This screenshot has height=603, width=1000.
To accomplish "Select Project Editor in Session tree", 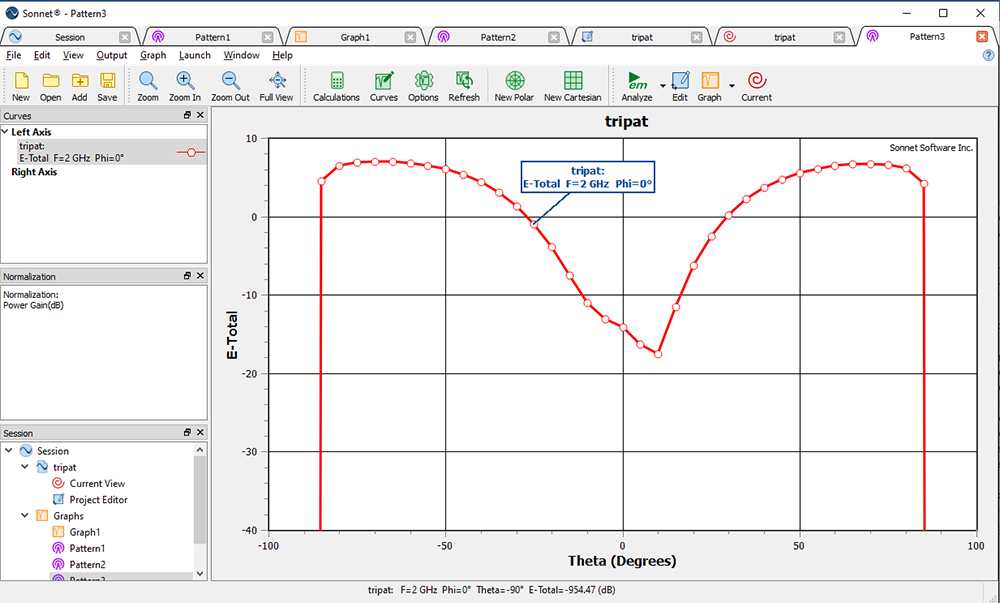I will click(98, 500).
